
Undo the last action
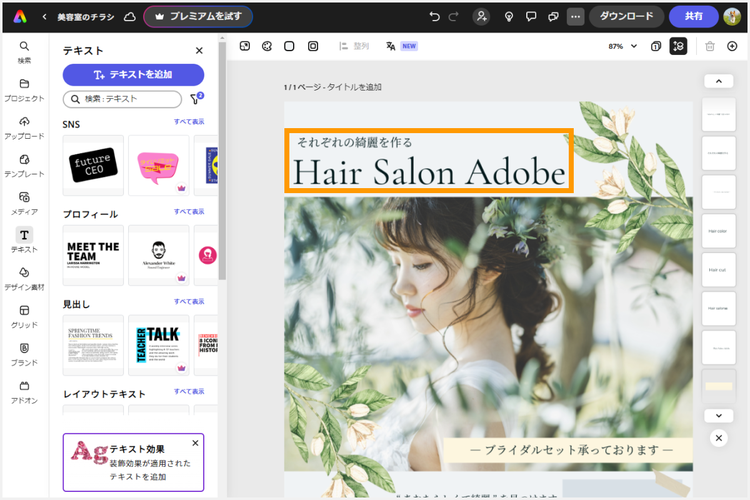point(434,17)
